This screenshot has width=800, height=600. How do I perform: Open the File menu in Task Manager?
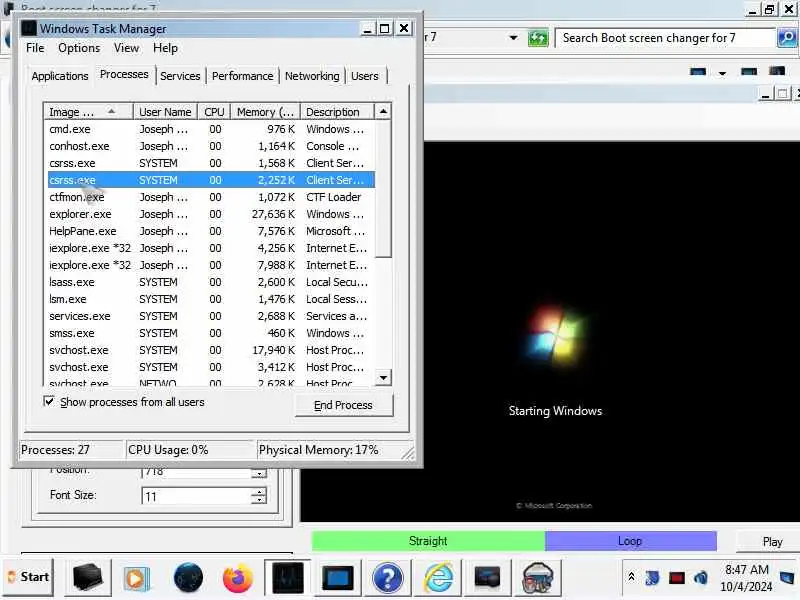coord(35,48)
